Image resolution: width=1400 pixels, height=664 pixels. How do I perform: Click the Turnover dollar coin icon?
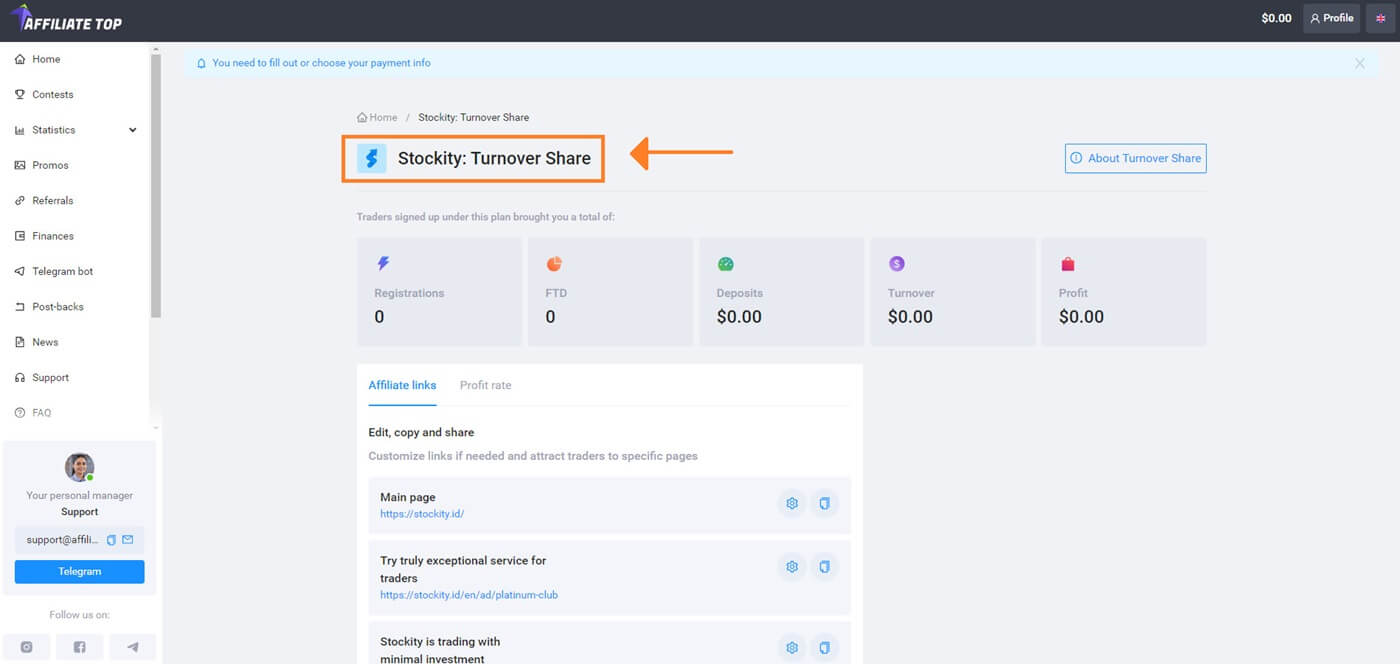[897, 264]
